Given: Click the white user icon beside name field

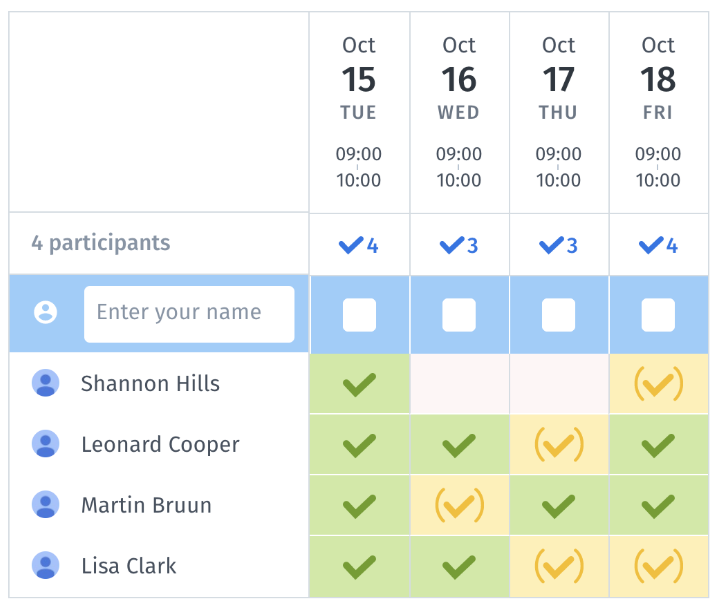Looking at the screenshot, I should pyautogui.click(x=45, y=312).
